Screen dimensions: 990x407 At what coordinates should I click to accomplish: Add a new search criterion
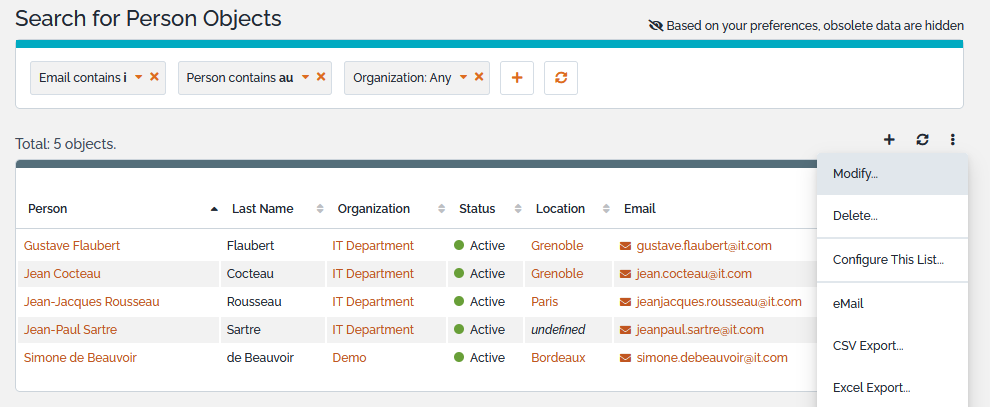517,78
